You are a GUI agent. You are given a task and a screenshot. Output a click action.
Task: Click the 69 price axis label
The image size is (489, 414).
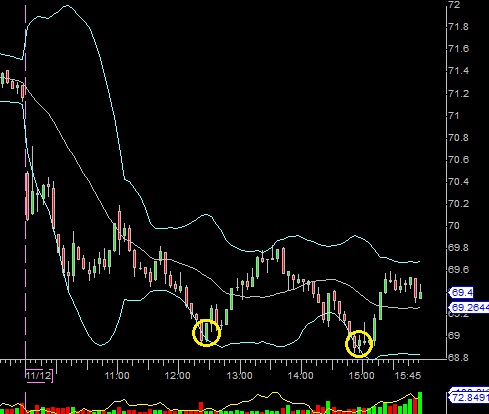(x=454, y=335)
